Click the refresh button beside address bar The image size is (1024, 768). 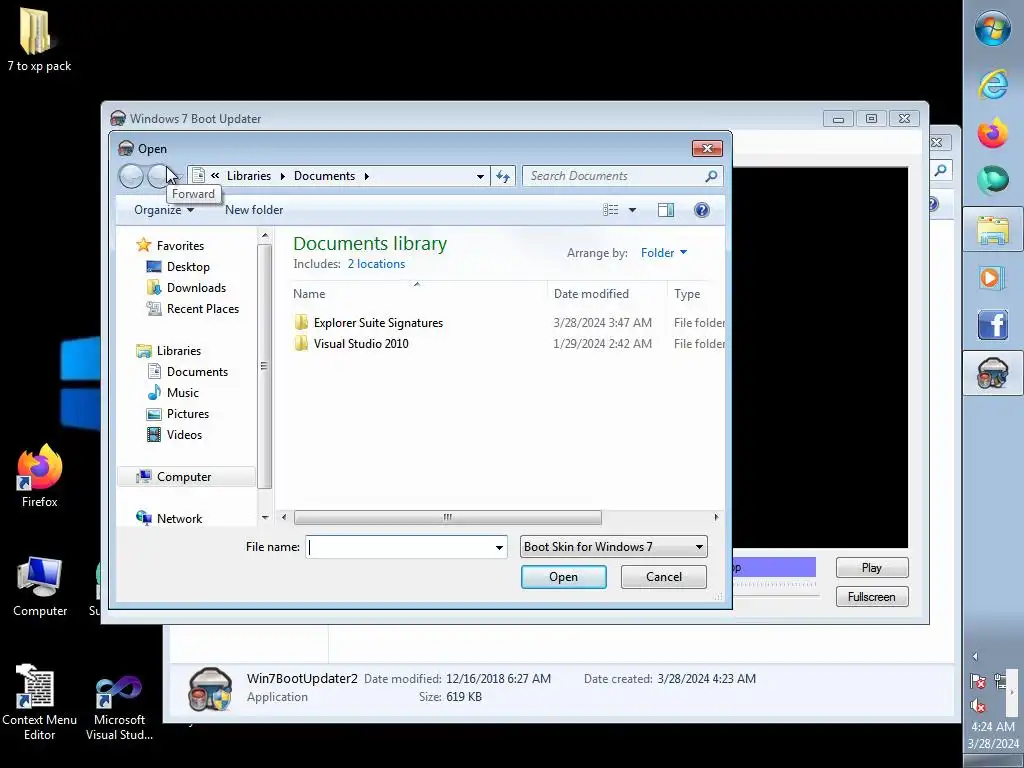pyautogui.click(x=503, y=176)
